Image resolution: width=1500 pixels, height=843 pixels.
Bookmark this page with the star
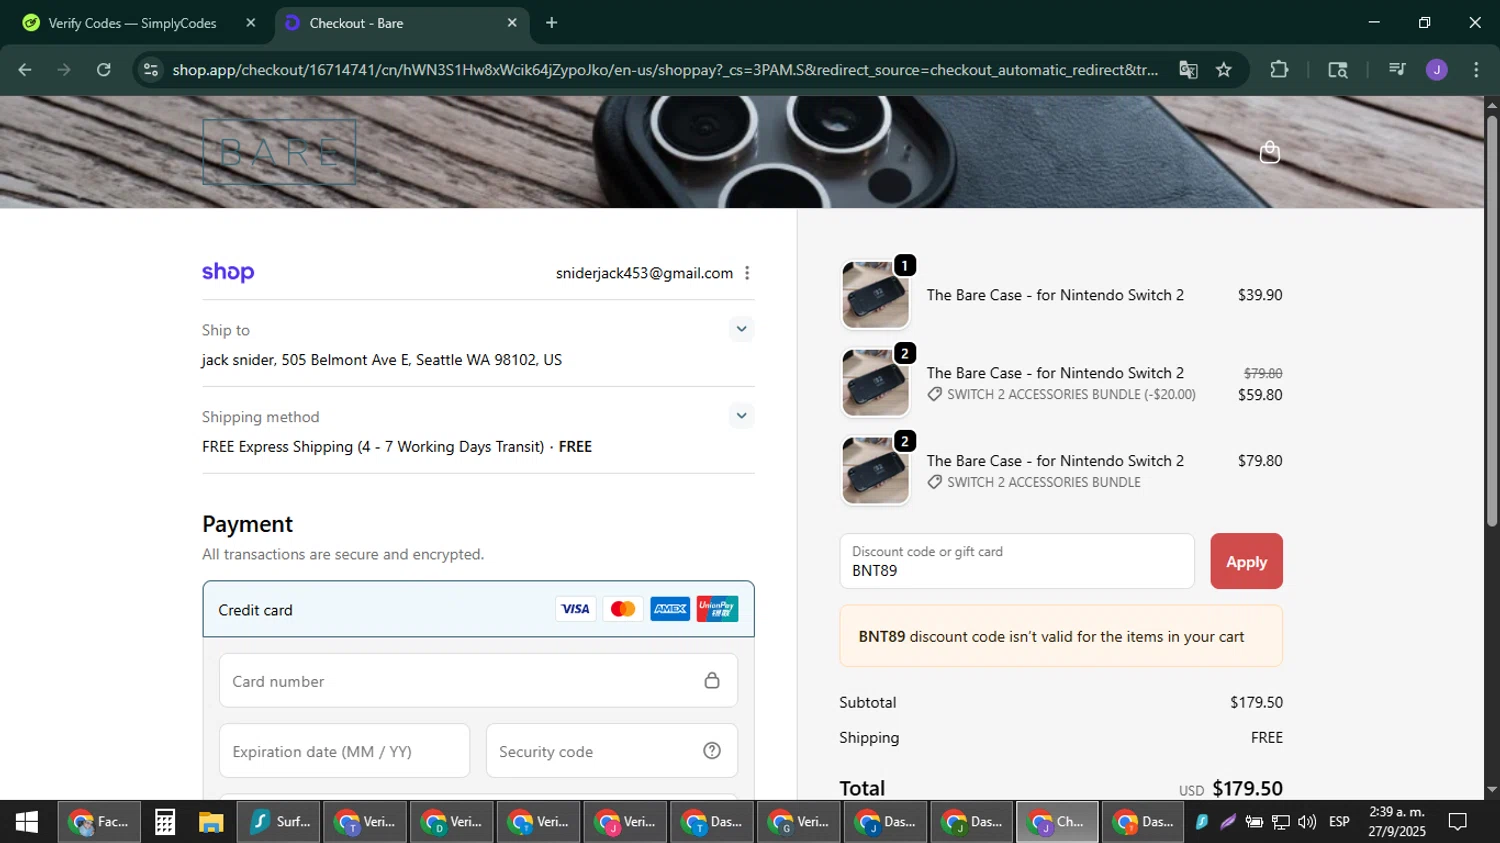pyautogui.click(x=1224, y=70)
